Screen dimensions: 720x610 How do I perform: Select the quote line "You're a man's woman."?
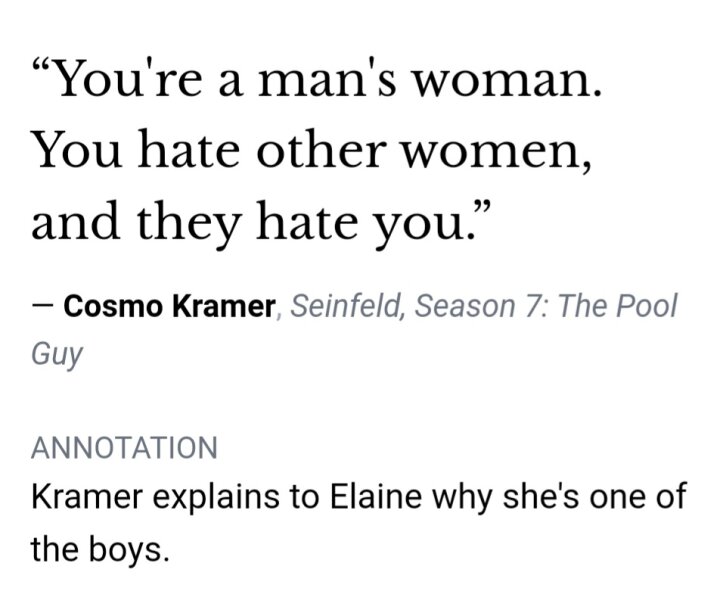tap(316, 82)
